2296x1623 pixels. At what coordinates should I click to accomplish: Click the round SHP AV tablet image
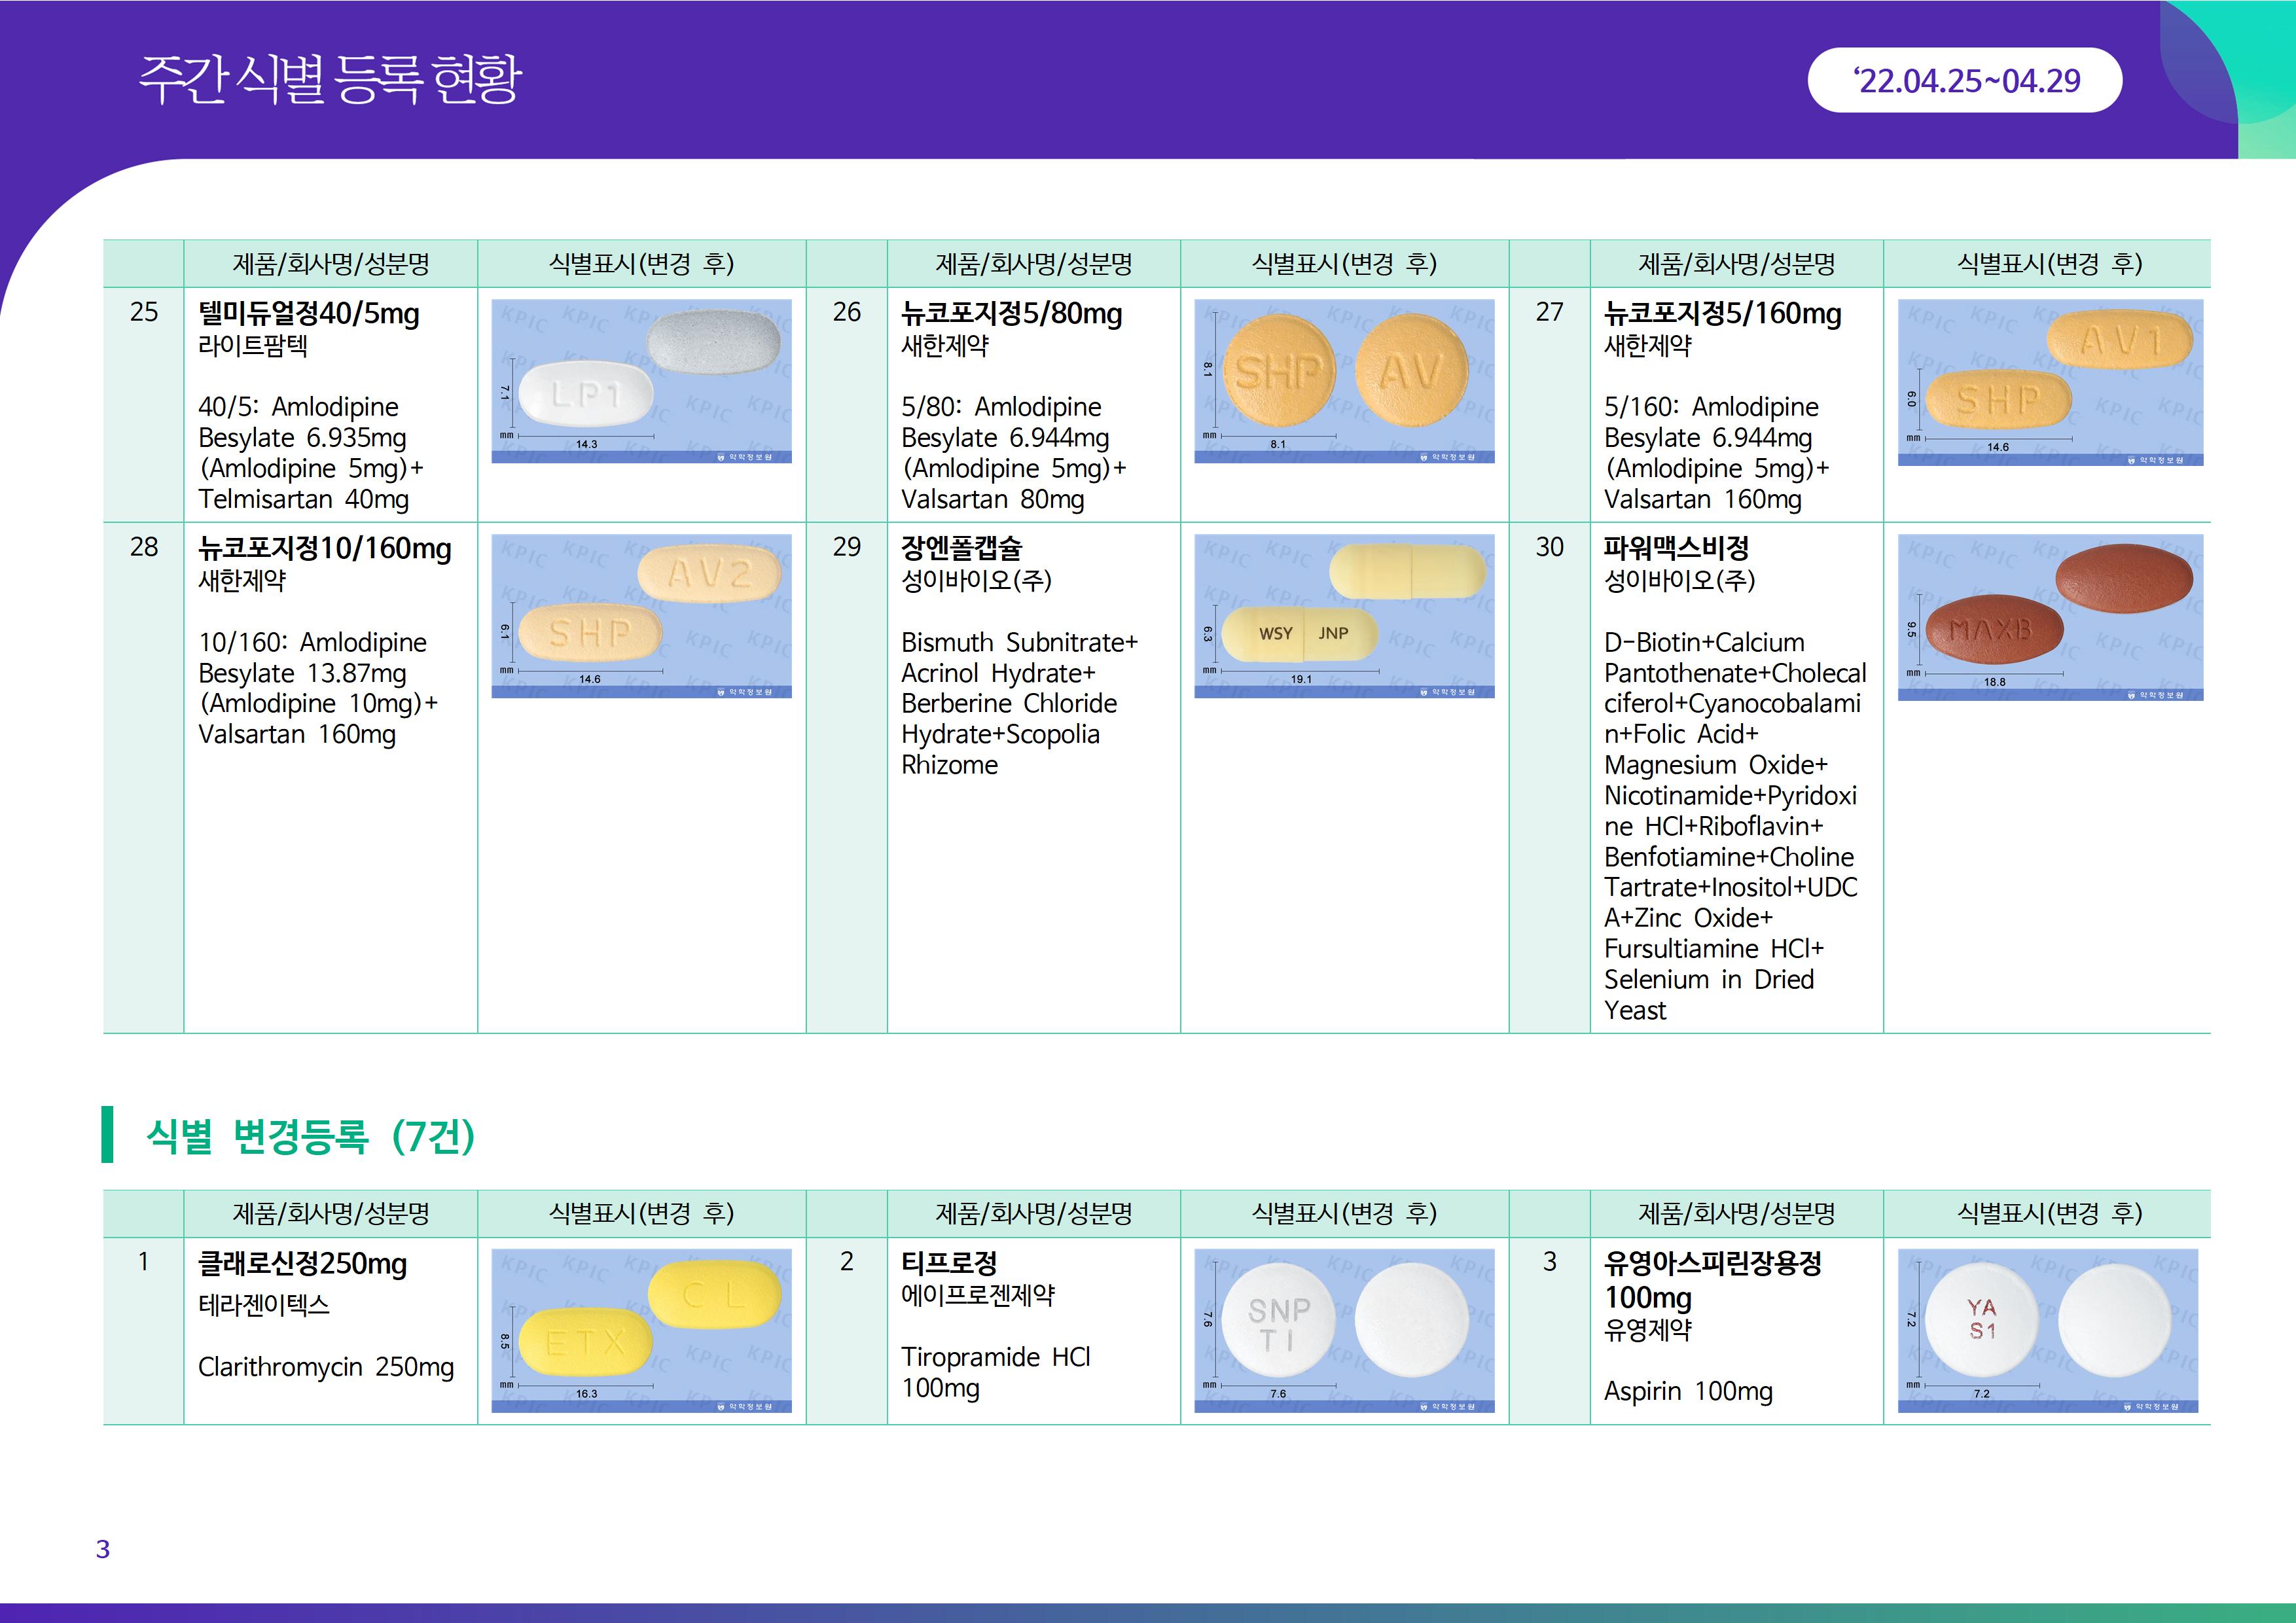(1344, 381)
